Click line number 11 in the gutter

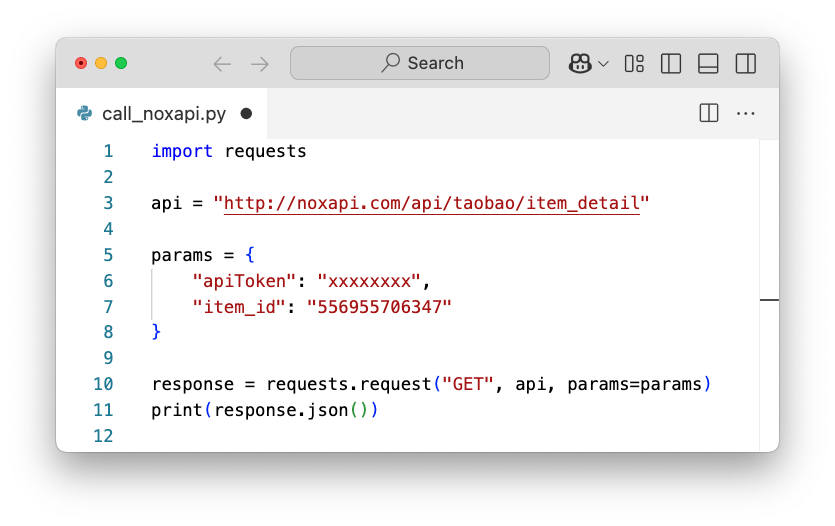[x=103, y=410]
